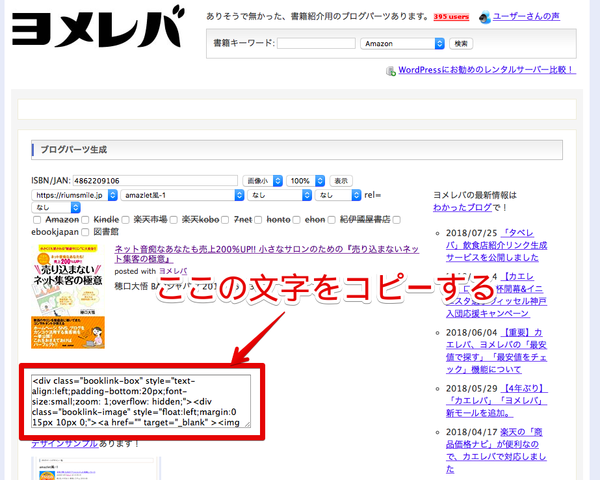Click the book cover image 売り込まないネット集客の極意
The image size is (600, 480).
pos(68,297)
